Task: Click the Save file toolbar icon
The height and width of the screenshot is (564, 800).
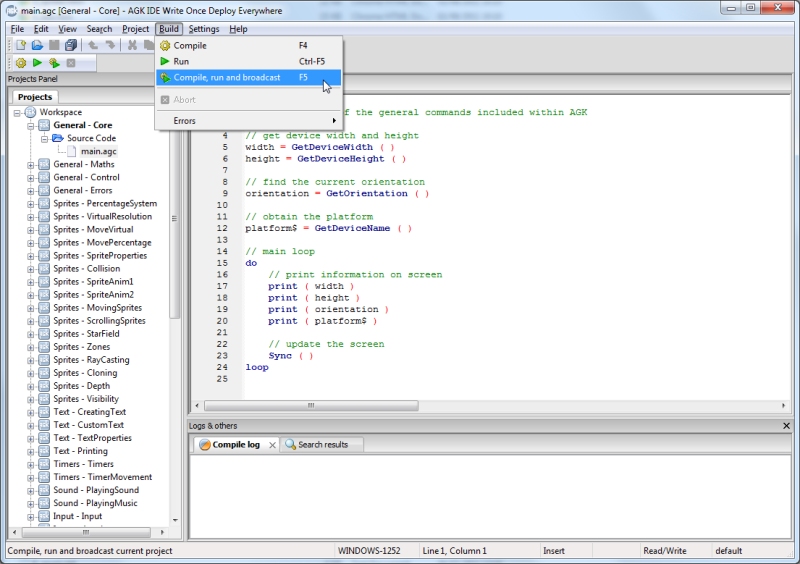Action: coord(54,45)
